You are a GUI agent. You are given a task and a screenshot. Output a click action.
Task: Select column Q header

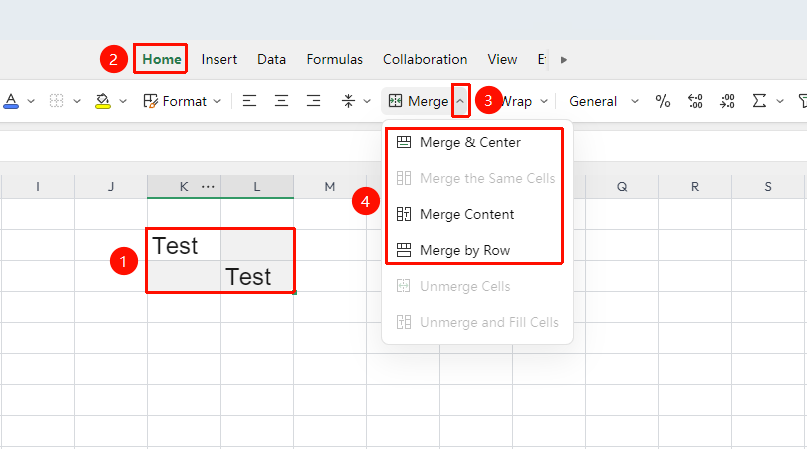622,186
